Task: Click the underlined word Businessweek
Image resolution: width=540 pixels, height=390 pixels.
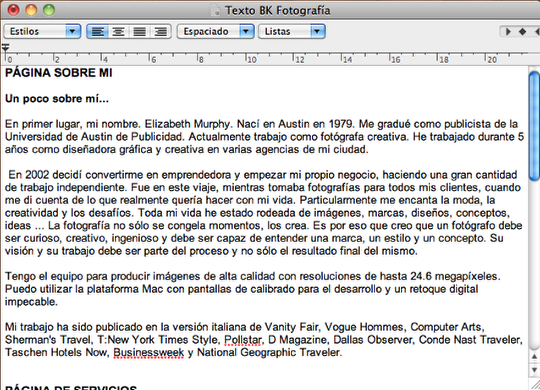Action: pyautogui.click(x=148, y=352)
